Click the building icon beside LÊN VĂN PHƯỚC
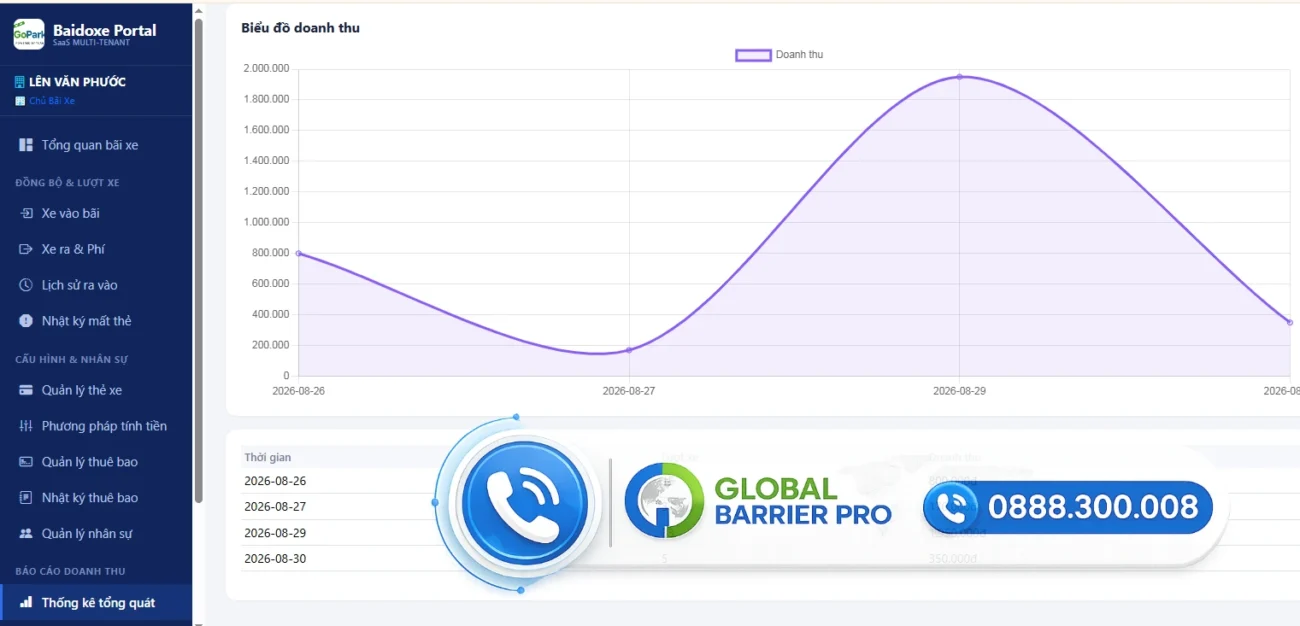Viewport: 1300px width, 626px height. 20,82
